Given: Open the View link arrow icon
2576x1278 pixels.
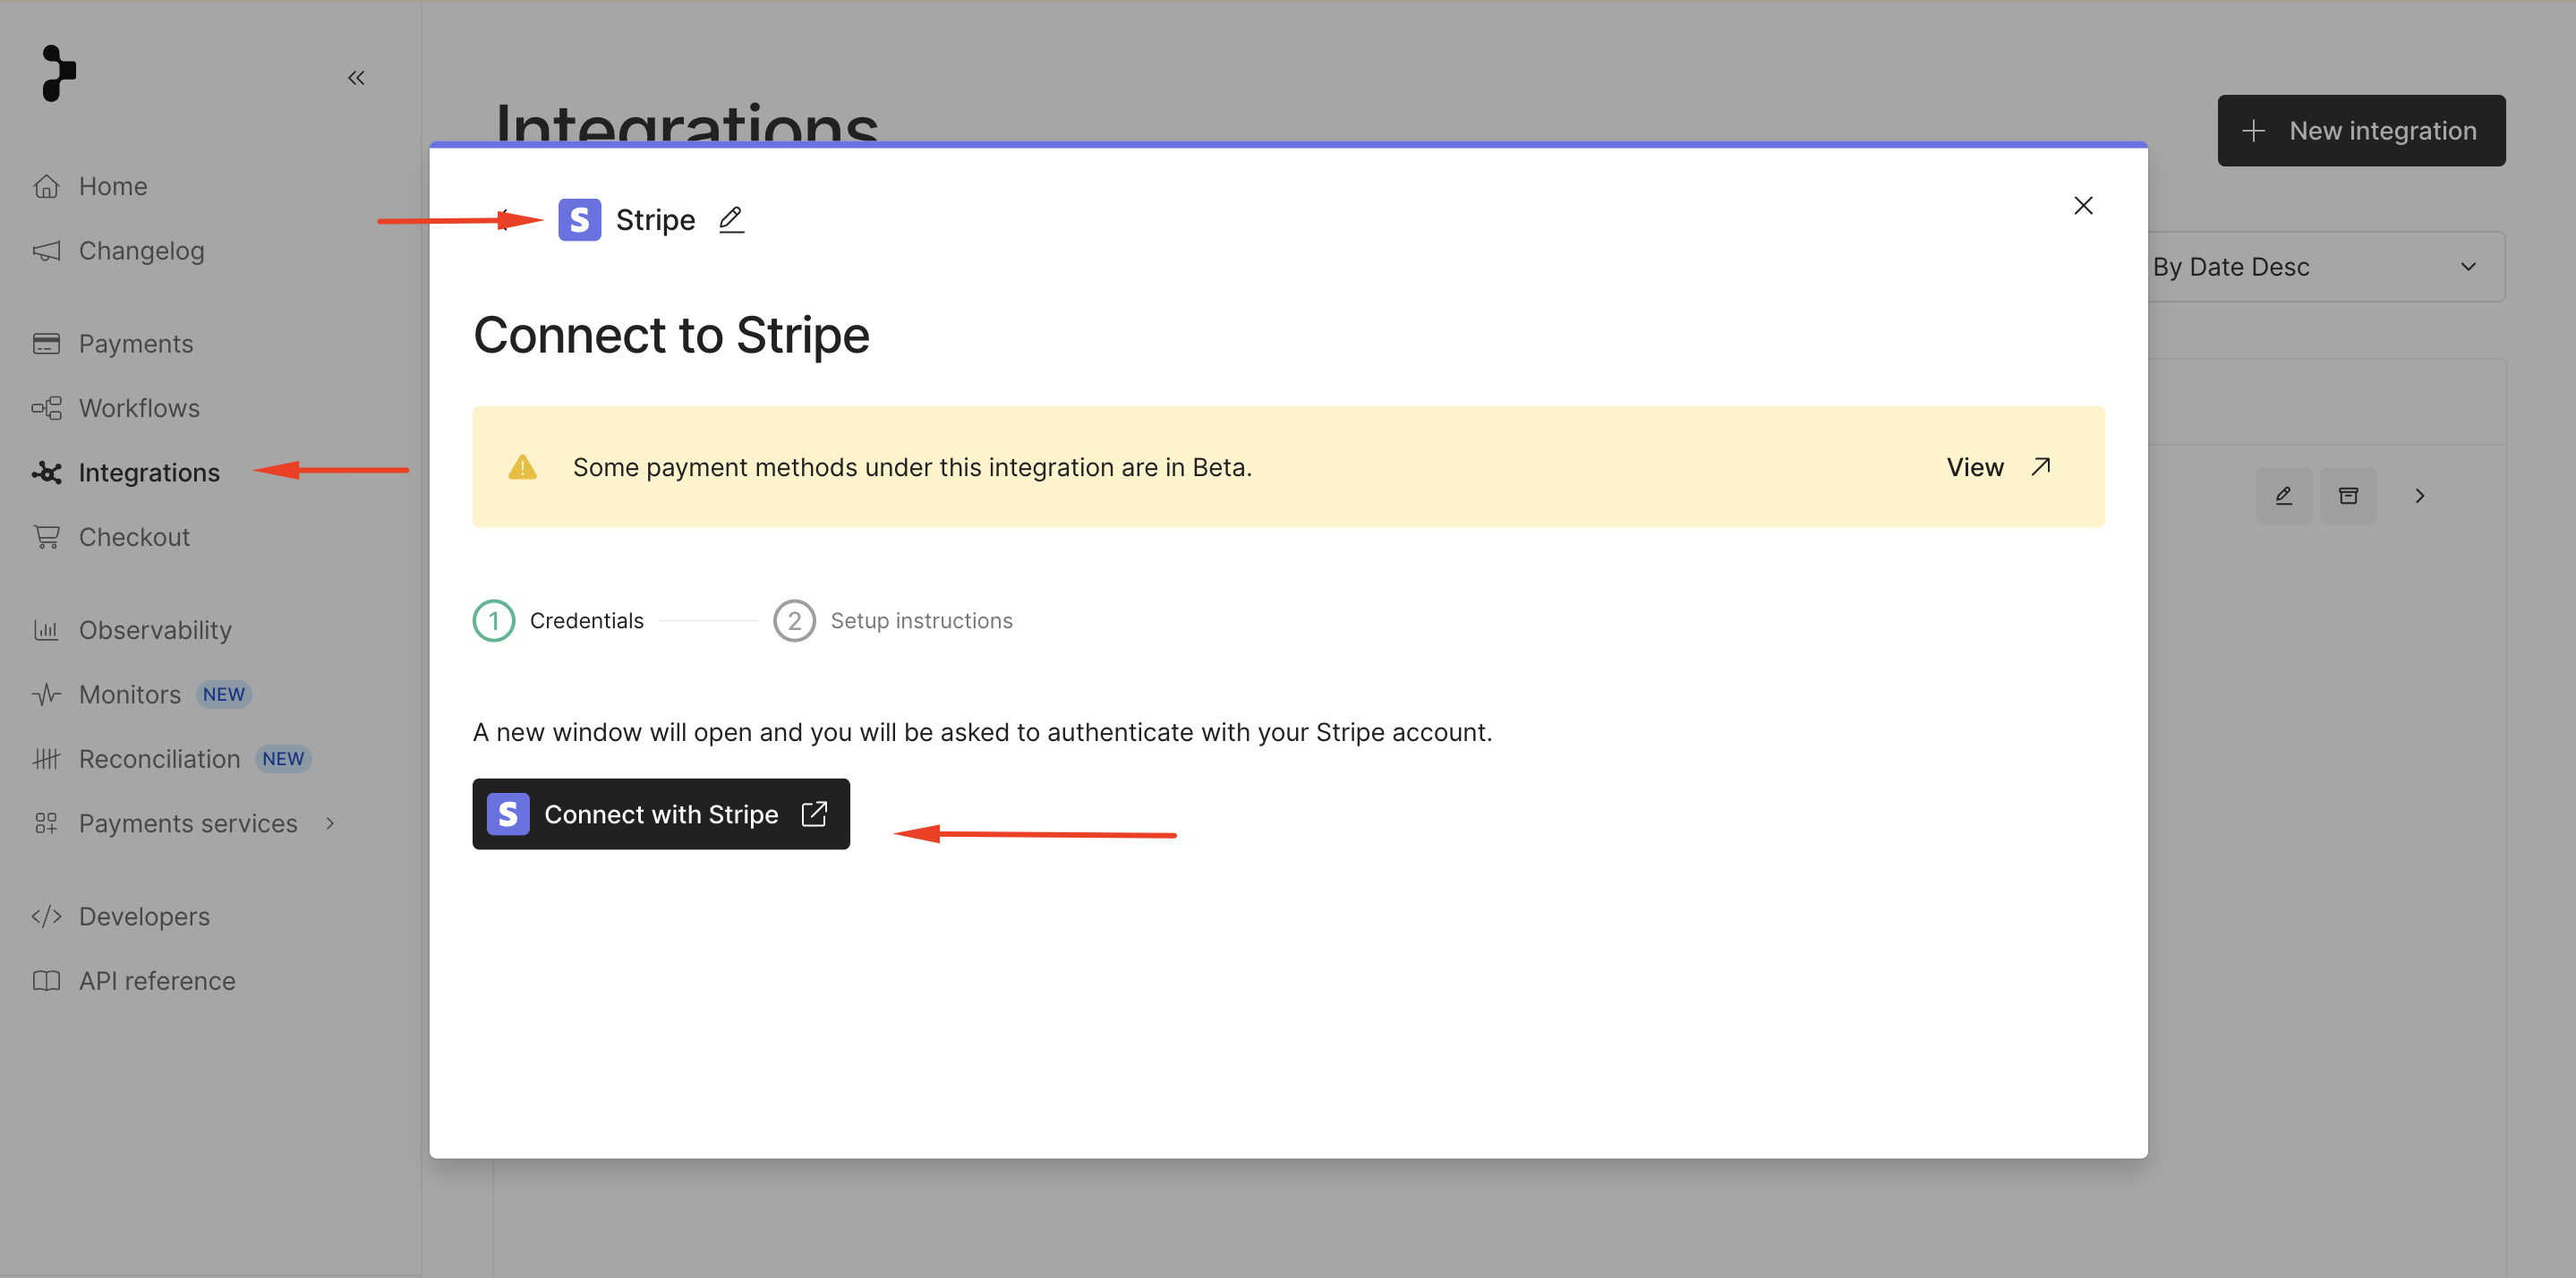Looking at the screenshot, I should 2041,467.
